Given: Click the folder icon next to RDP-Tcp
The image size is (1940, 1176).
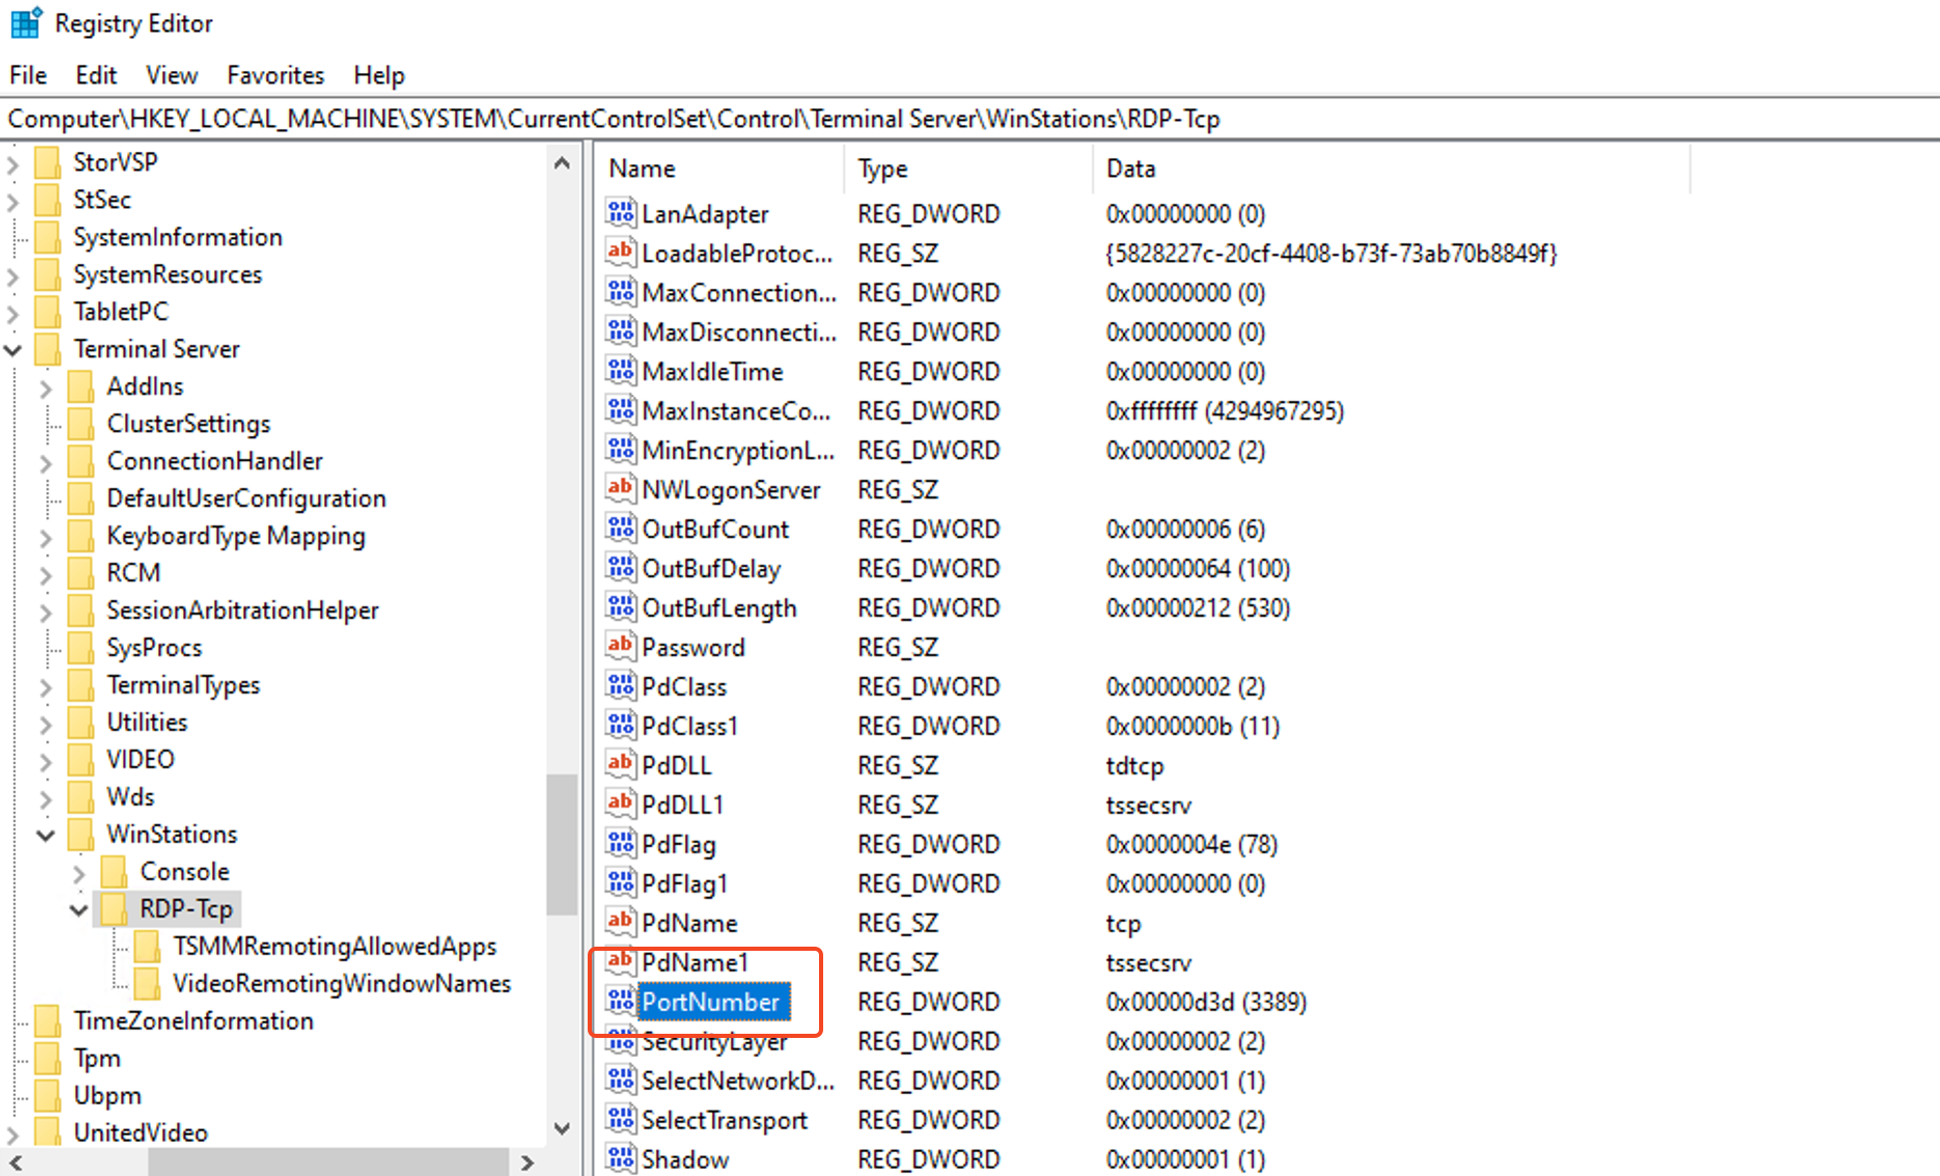Looking at the screenshot, I should coord(115,909).
